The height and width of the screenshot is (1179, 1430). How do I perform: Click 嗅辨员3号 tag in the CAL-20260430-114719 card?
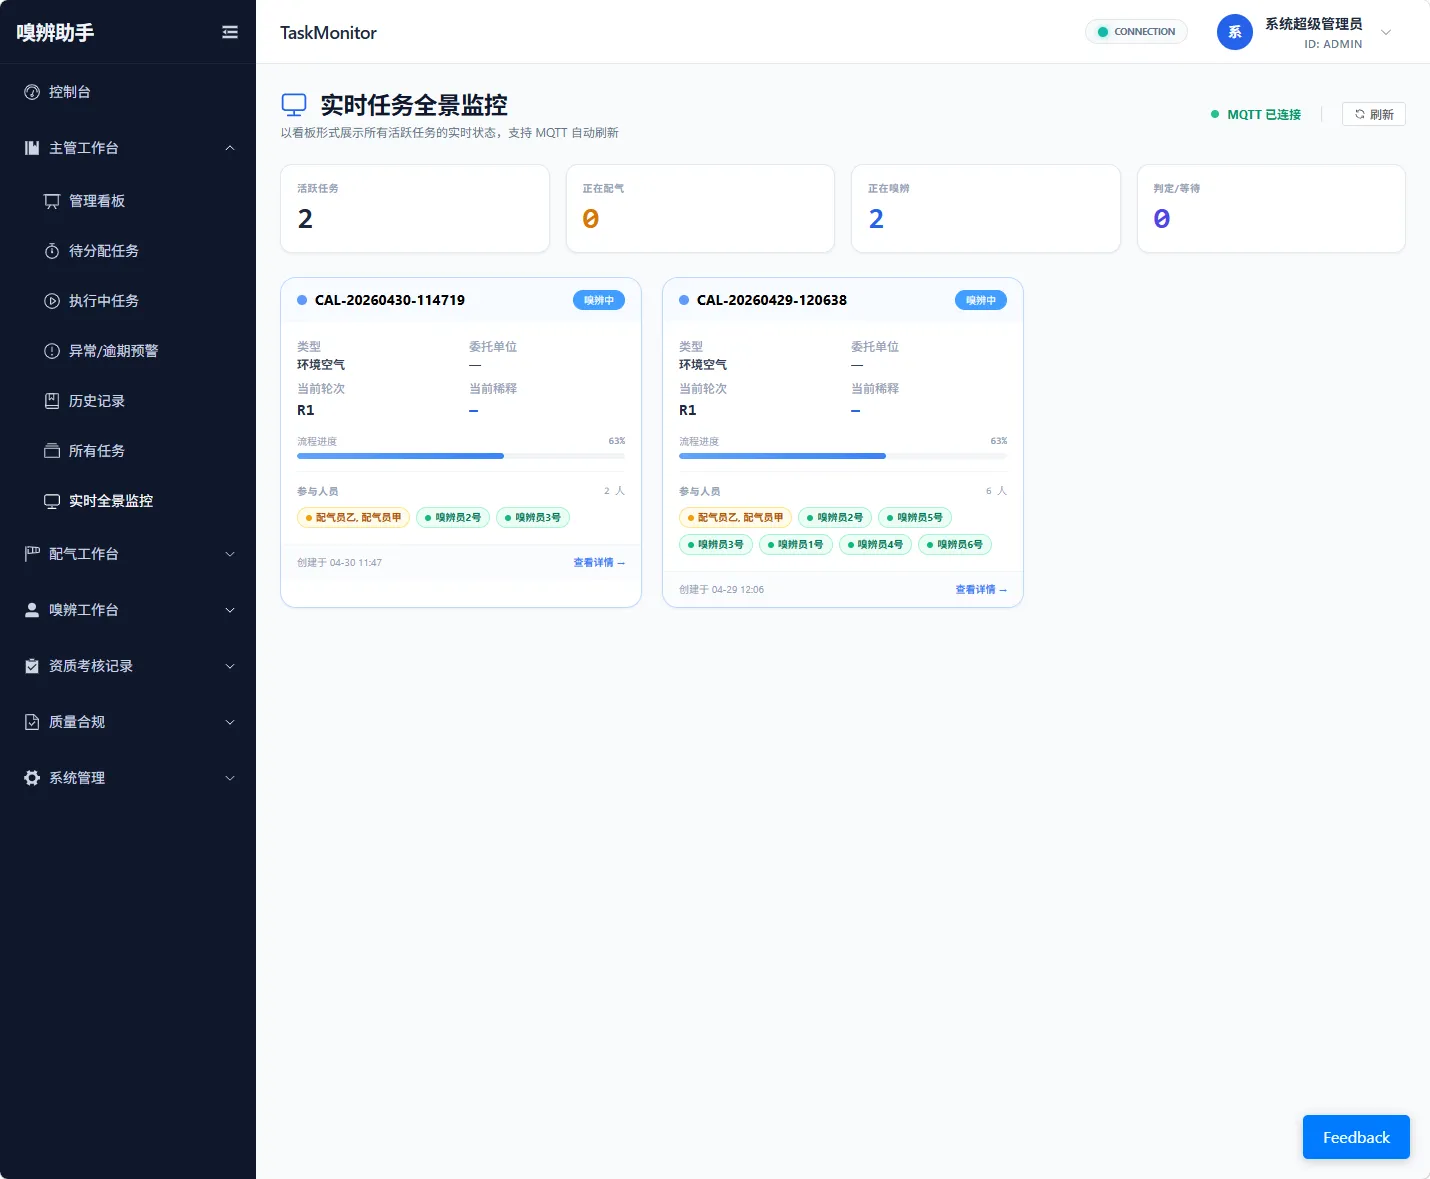point(533,518)
